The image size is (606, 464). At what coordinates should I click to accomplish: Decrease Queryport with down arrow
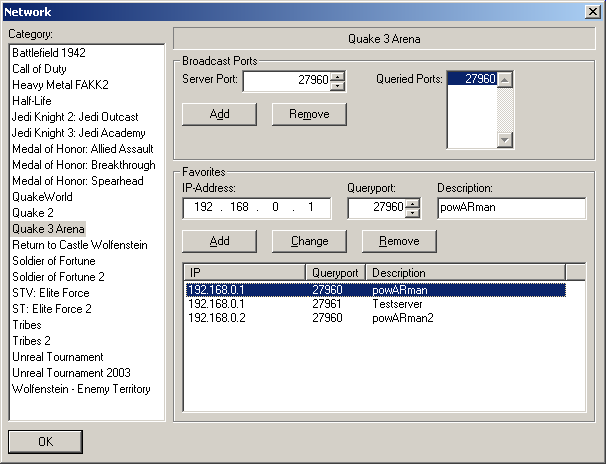[413, 213]
